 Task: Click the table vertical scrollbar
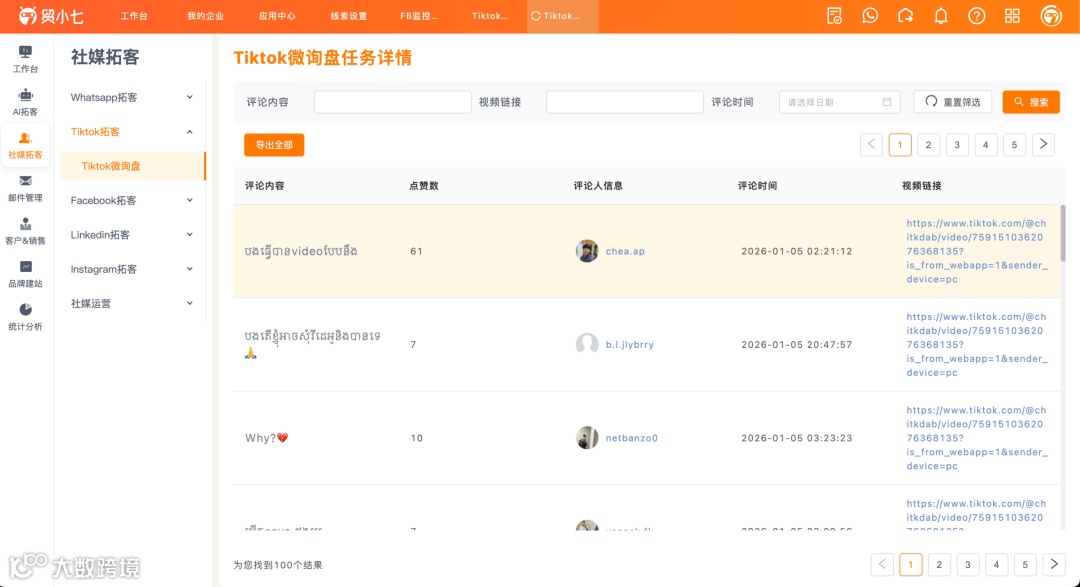click(1063, 233)
